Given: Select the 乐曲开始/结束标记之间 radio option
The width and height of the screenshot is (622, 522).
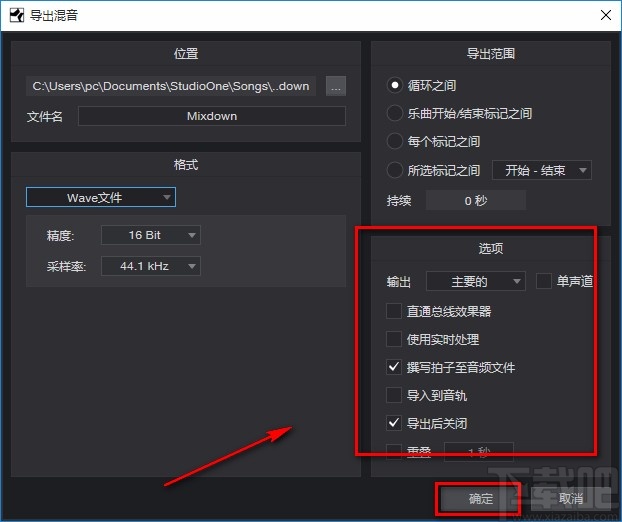Looking at the screenshot, I should click(x=395, y=113).
